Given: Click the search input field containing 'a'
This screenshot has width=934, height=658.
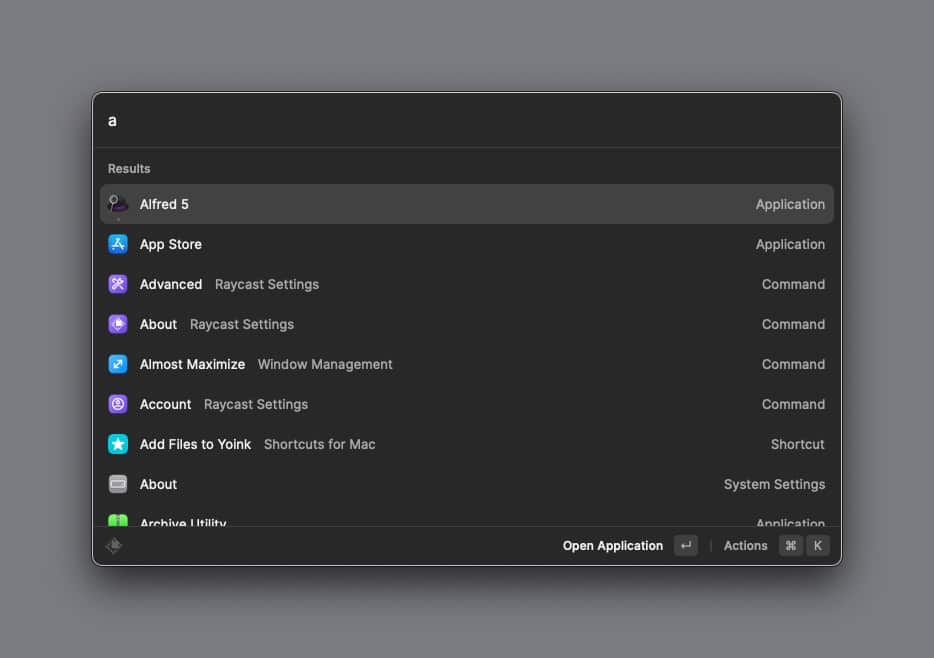Looking at the screenshot, I should point(466,121).
